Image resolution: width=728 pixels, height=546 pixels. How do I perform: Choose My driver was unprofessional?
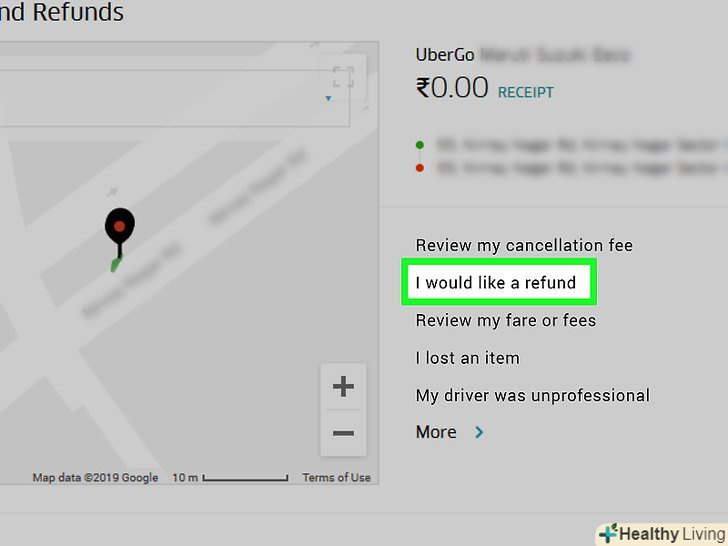click(x=533, y=396)
